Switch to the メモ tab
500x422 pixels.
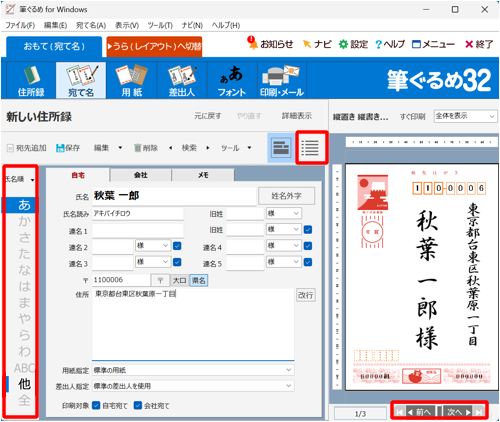203,175
